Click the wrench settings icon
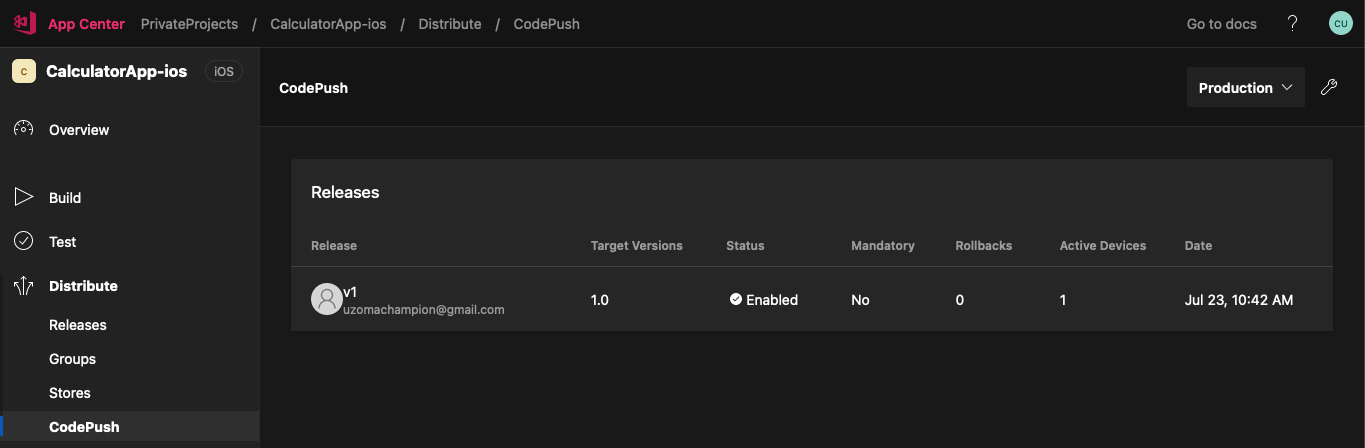The image size is (1365, 448). [x=1329, y=88]
